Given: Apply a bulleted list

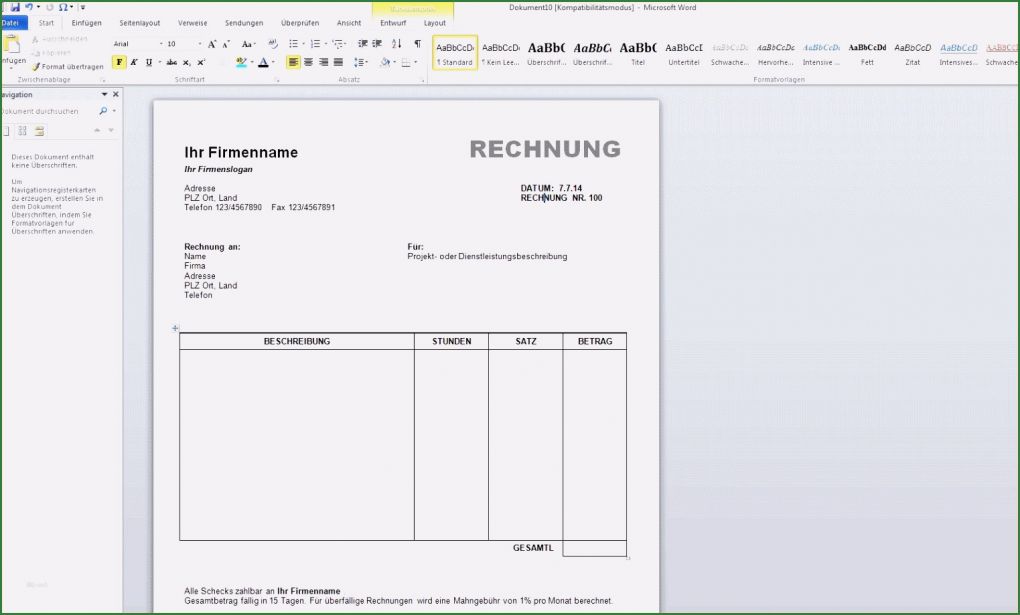Looking at the screenshot, I should [x=291, y=44].
